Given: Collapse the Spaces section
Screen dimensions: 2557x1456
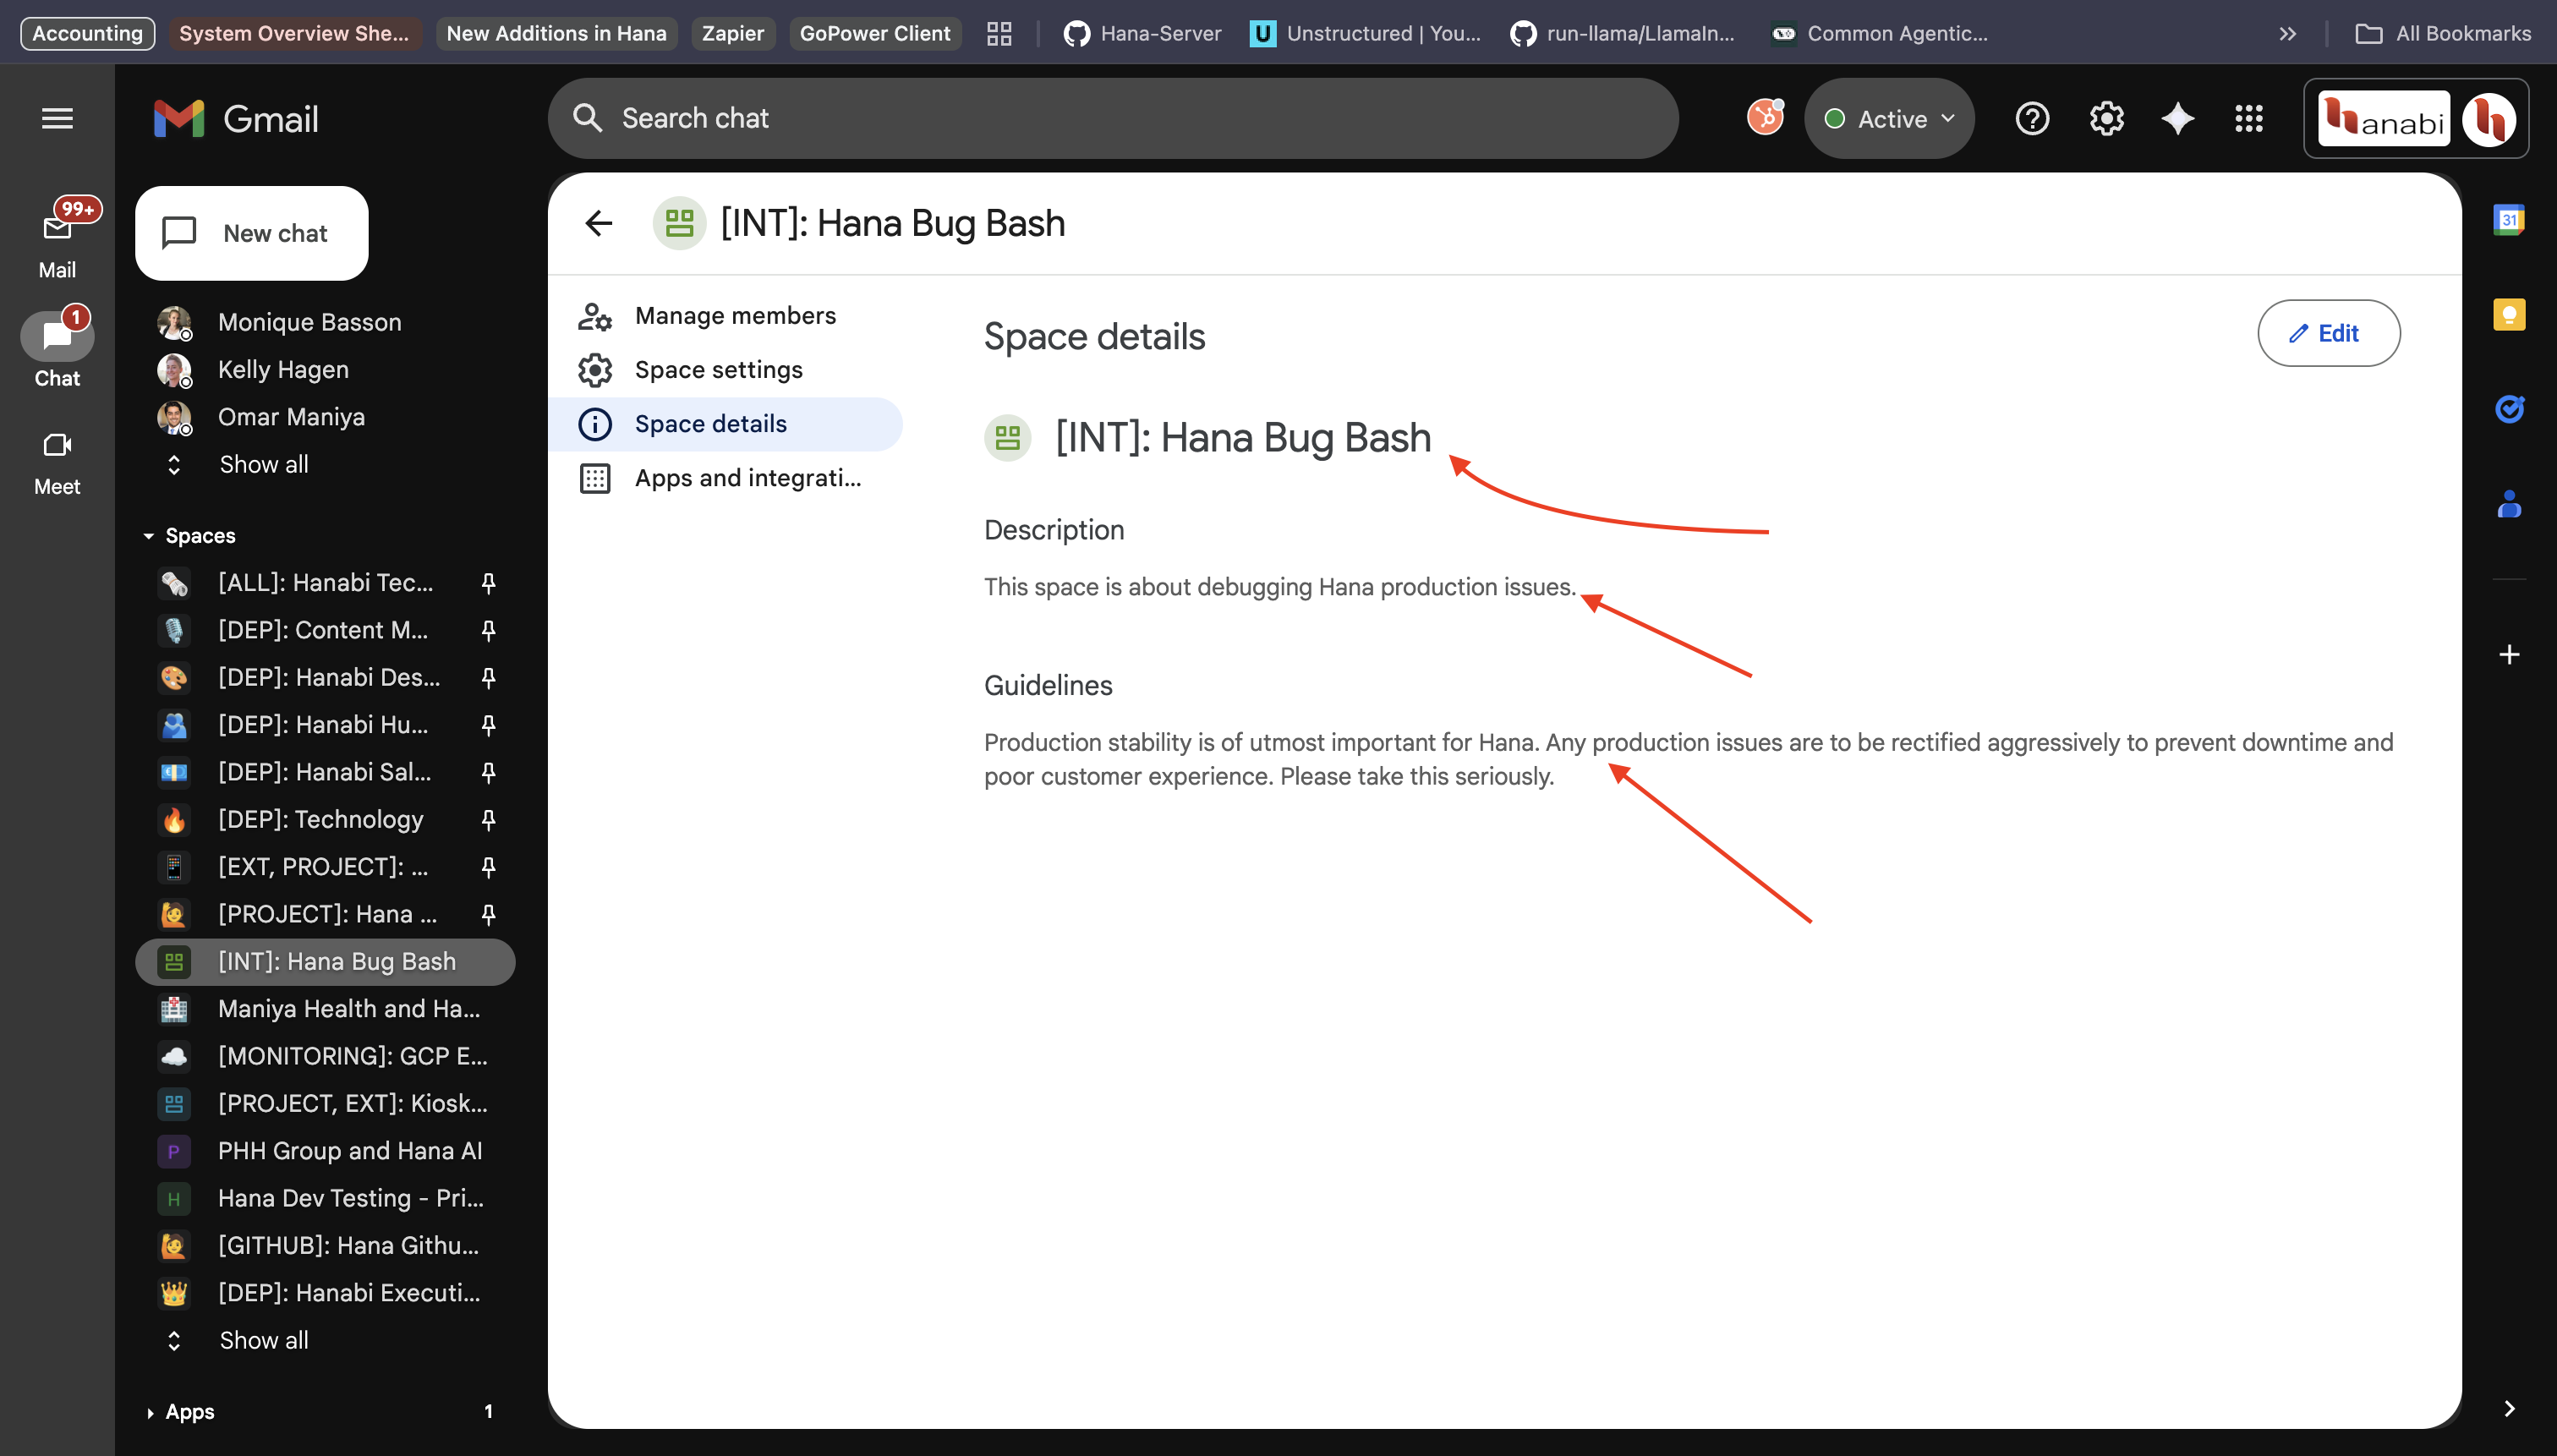Looking at the screenshot, I should [149, 536].
